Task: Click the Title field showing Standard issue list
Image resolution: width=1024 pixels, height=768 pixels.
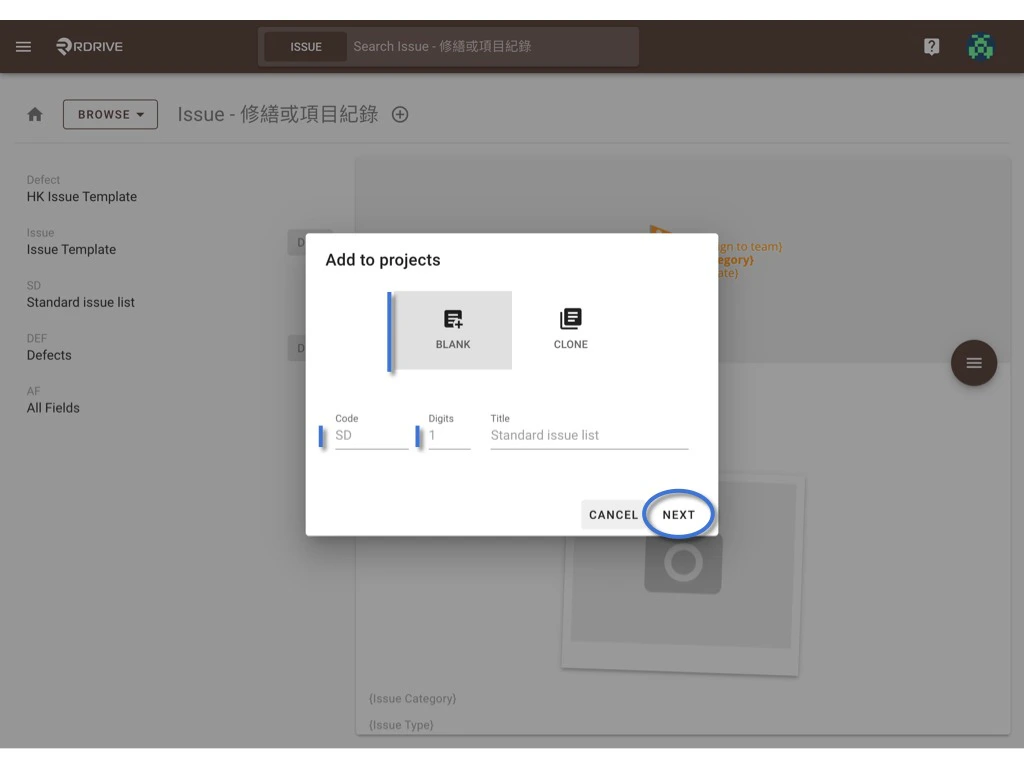Action: (x=589, y=435)
